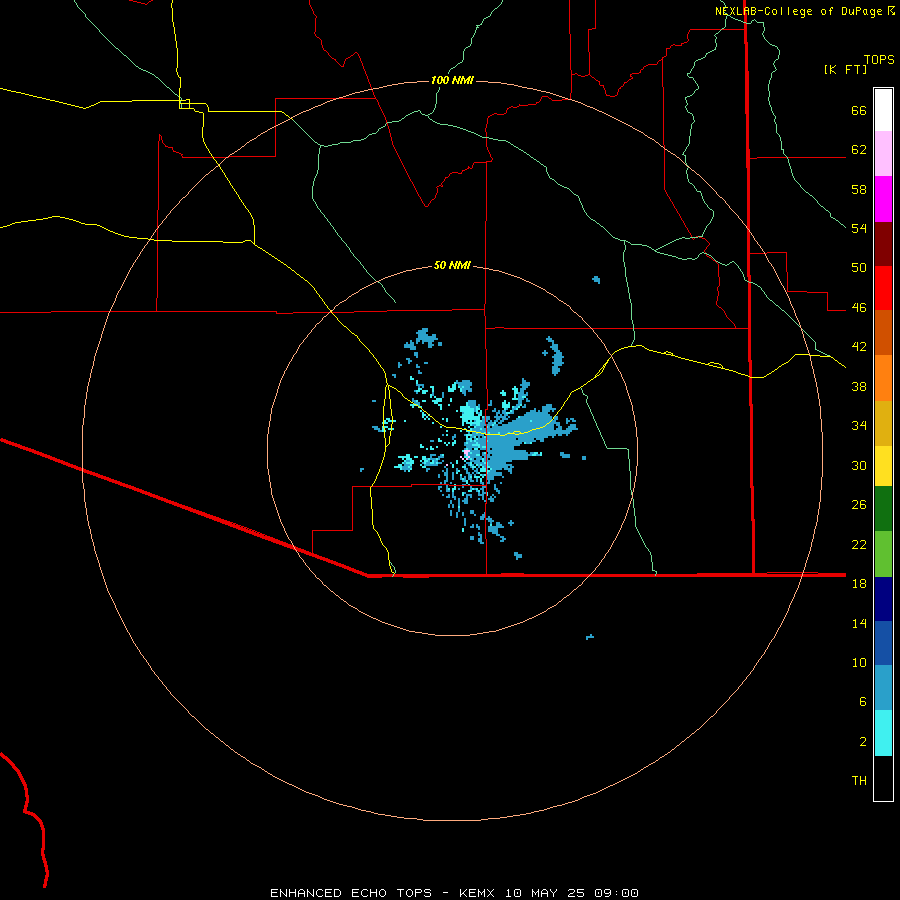Click the black TH threshold swatch
Screen dimensions: 900x900
point(883,778)
